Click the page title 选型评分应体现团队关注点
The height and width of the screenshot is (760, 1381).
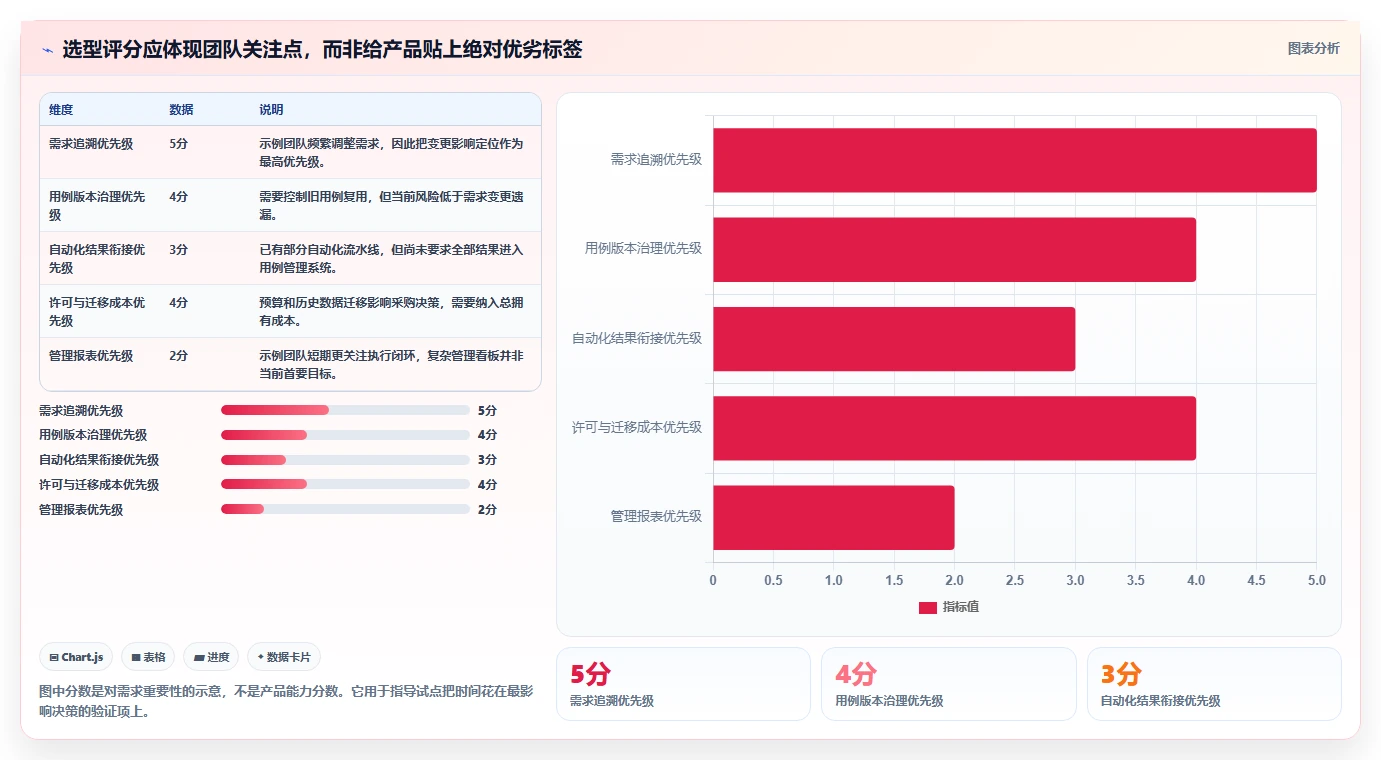click(x=322, y=50)
